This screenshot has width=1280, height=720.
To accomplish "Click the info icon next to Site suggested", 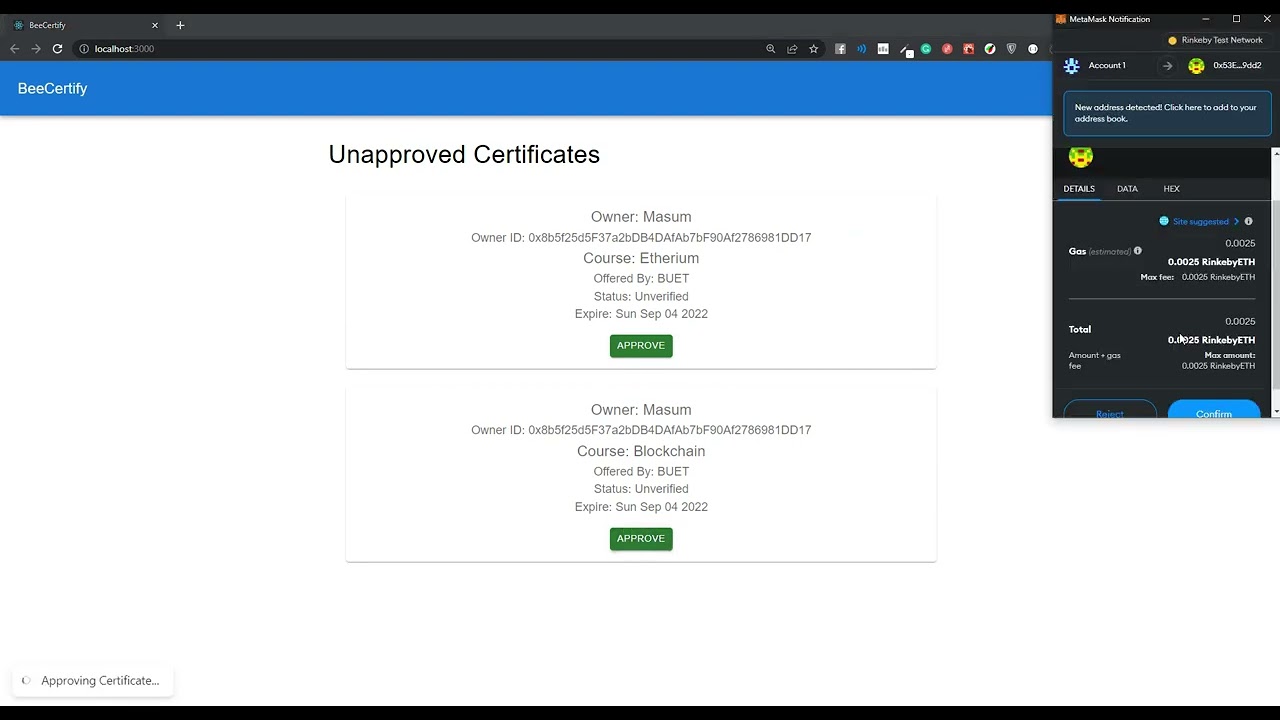I will point(1248,221).
